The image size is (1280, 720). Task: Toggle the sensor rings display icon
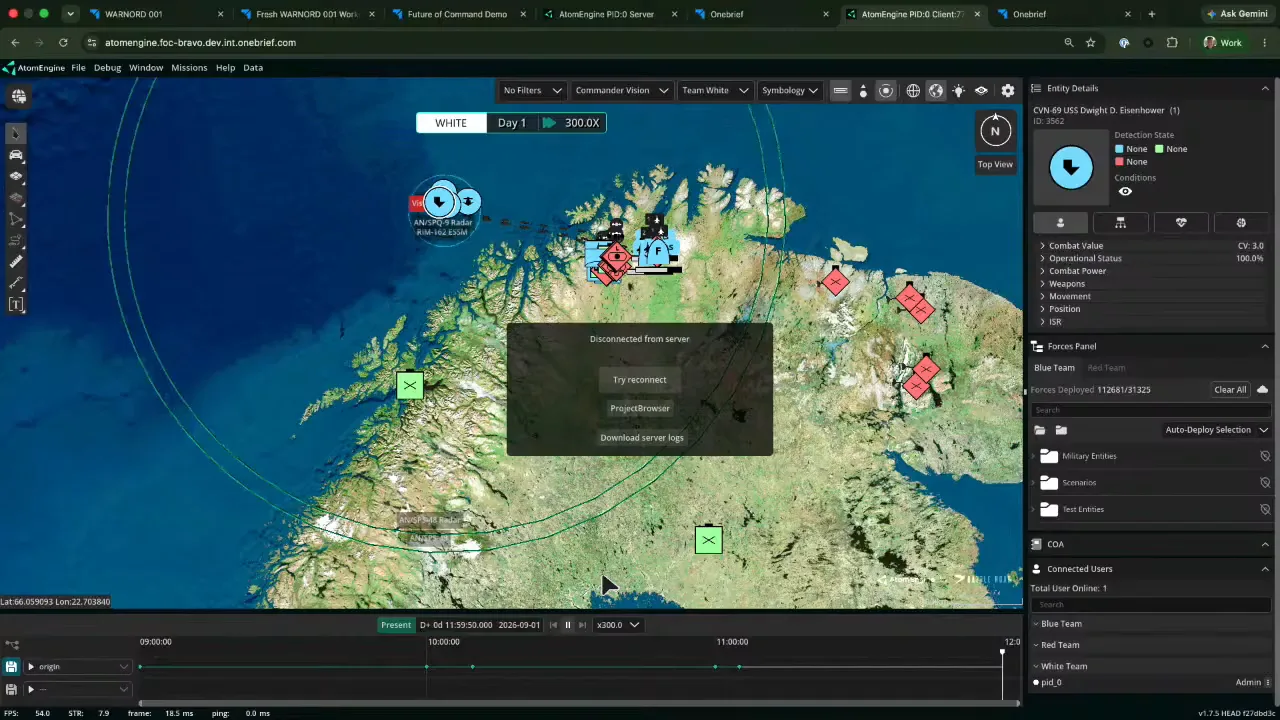pos(886,90)
